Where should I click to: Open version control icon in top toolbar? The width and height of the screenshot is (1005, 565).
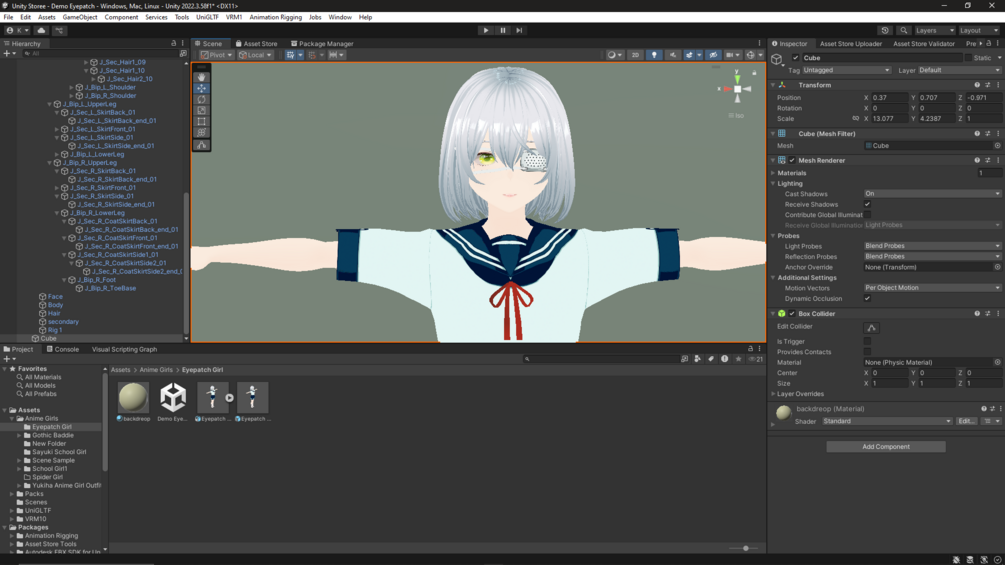click(x=59, y=30)
